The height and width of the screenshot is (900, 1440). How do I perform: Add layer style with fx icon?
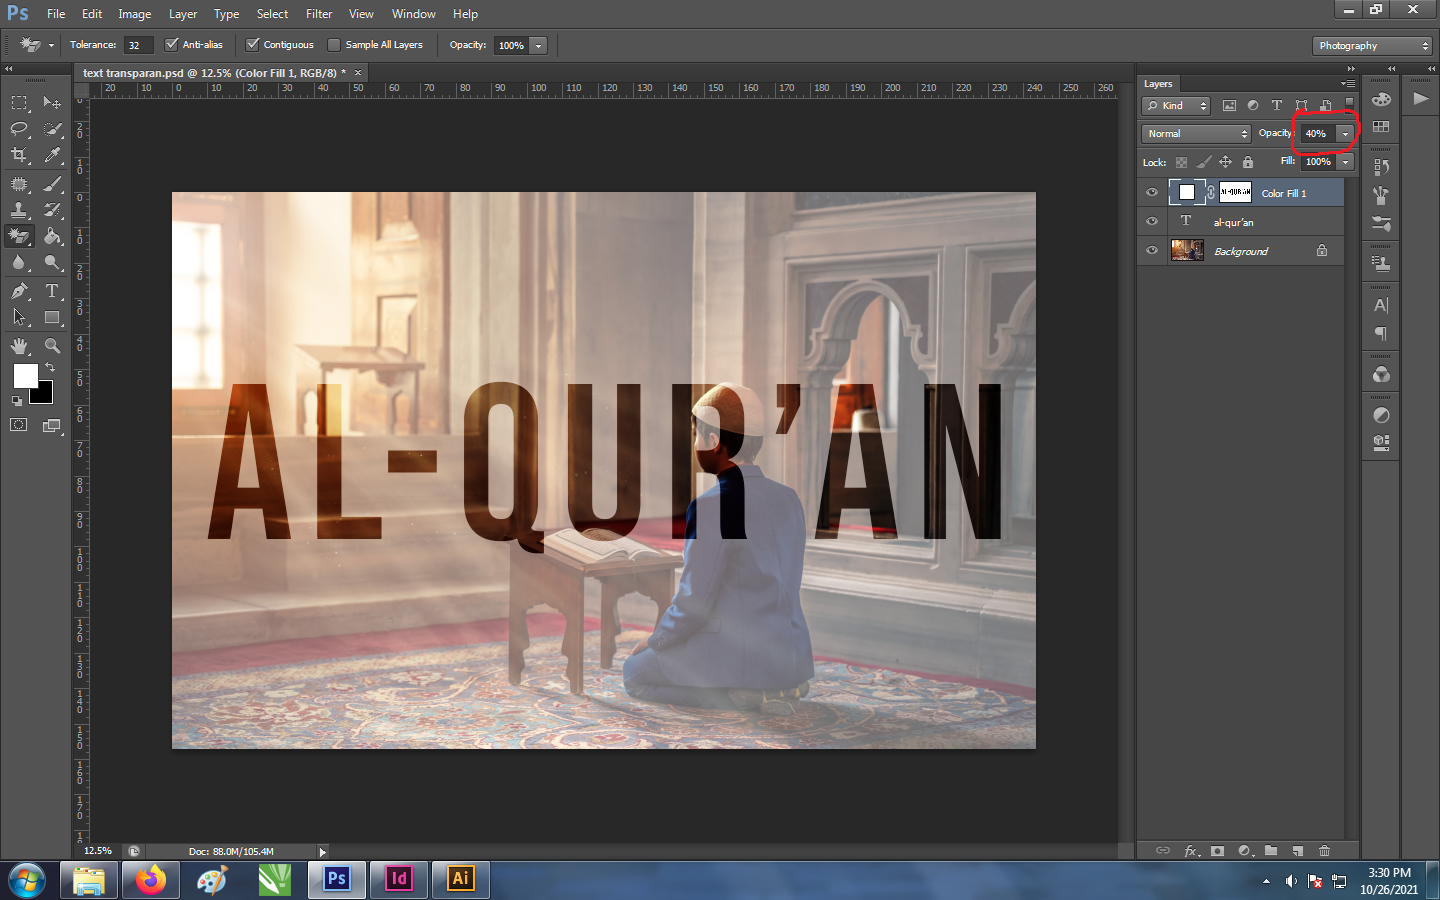pos(1191,851)
